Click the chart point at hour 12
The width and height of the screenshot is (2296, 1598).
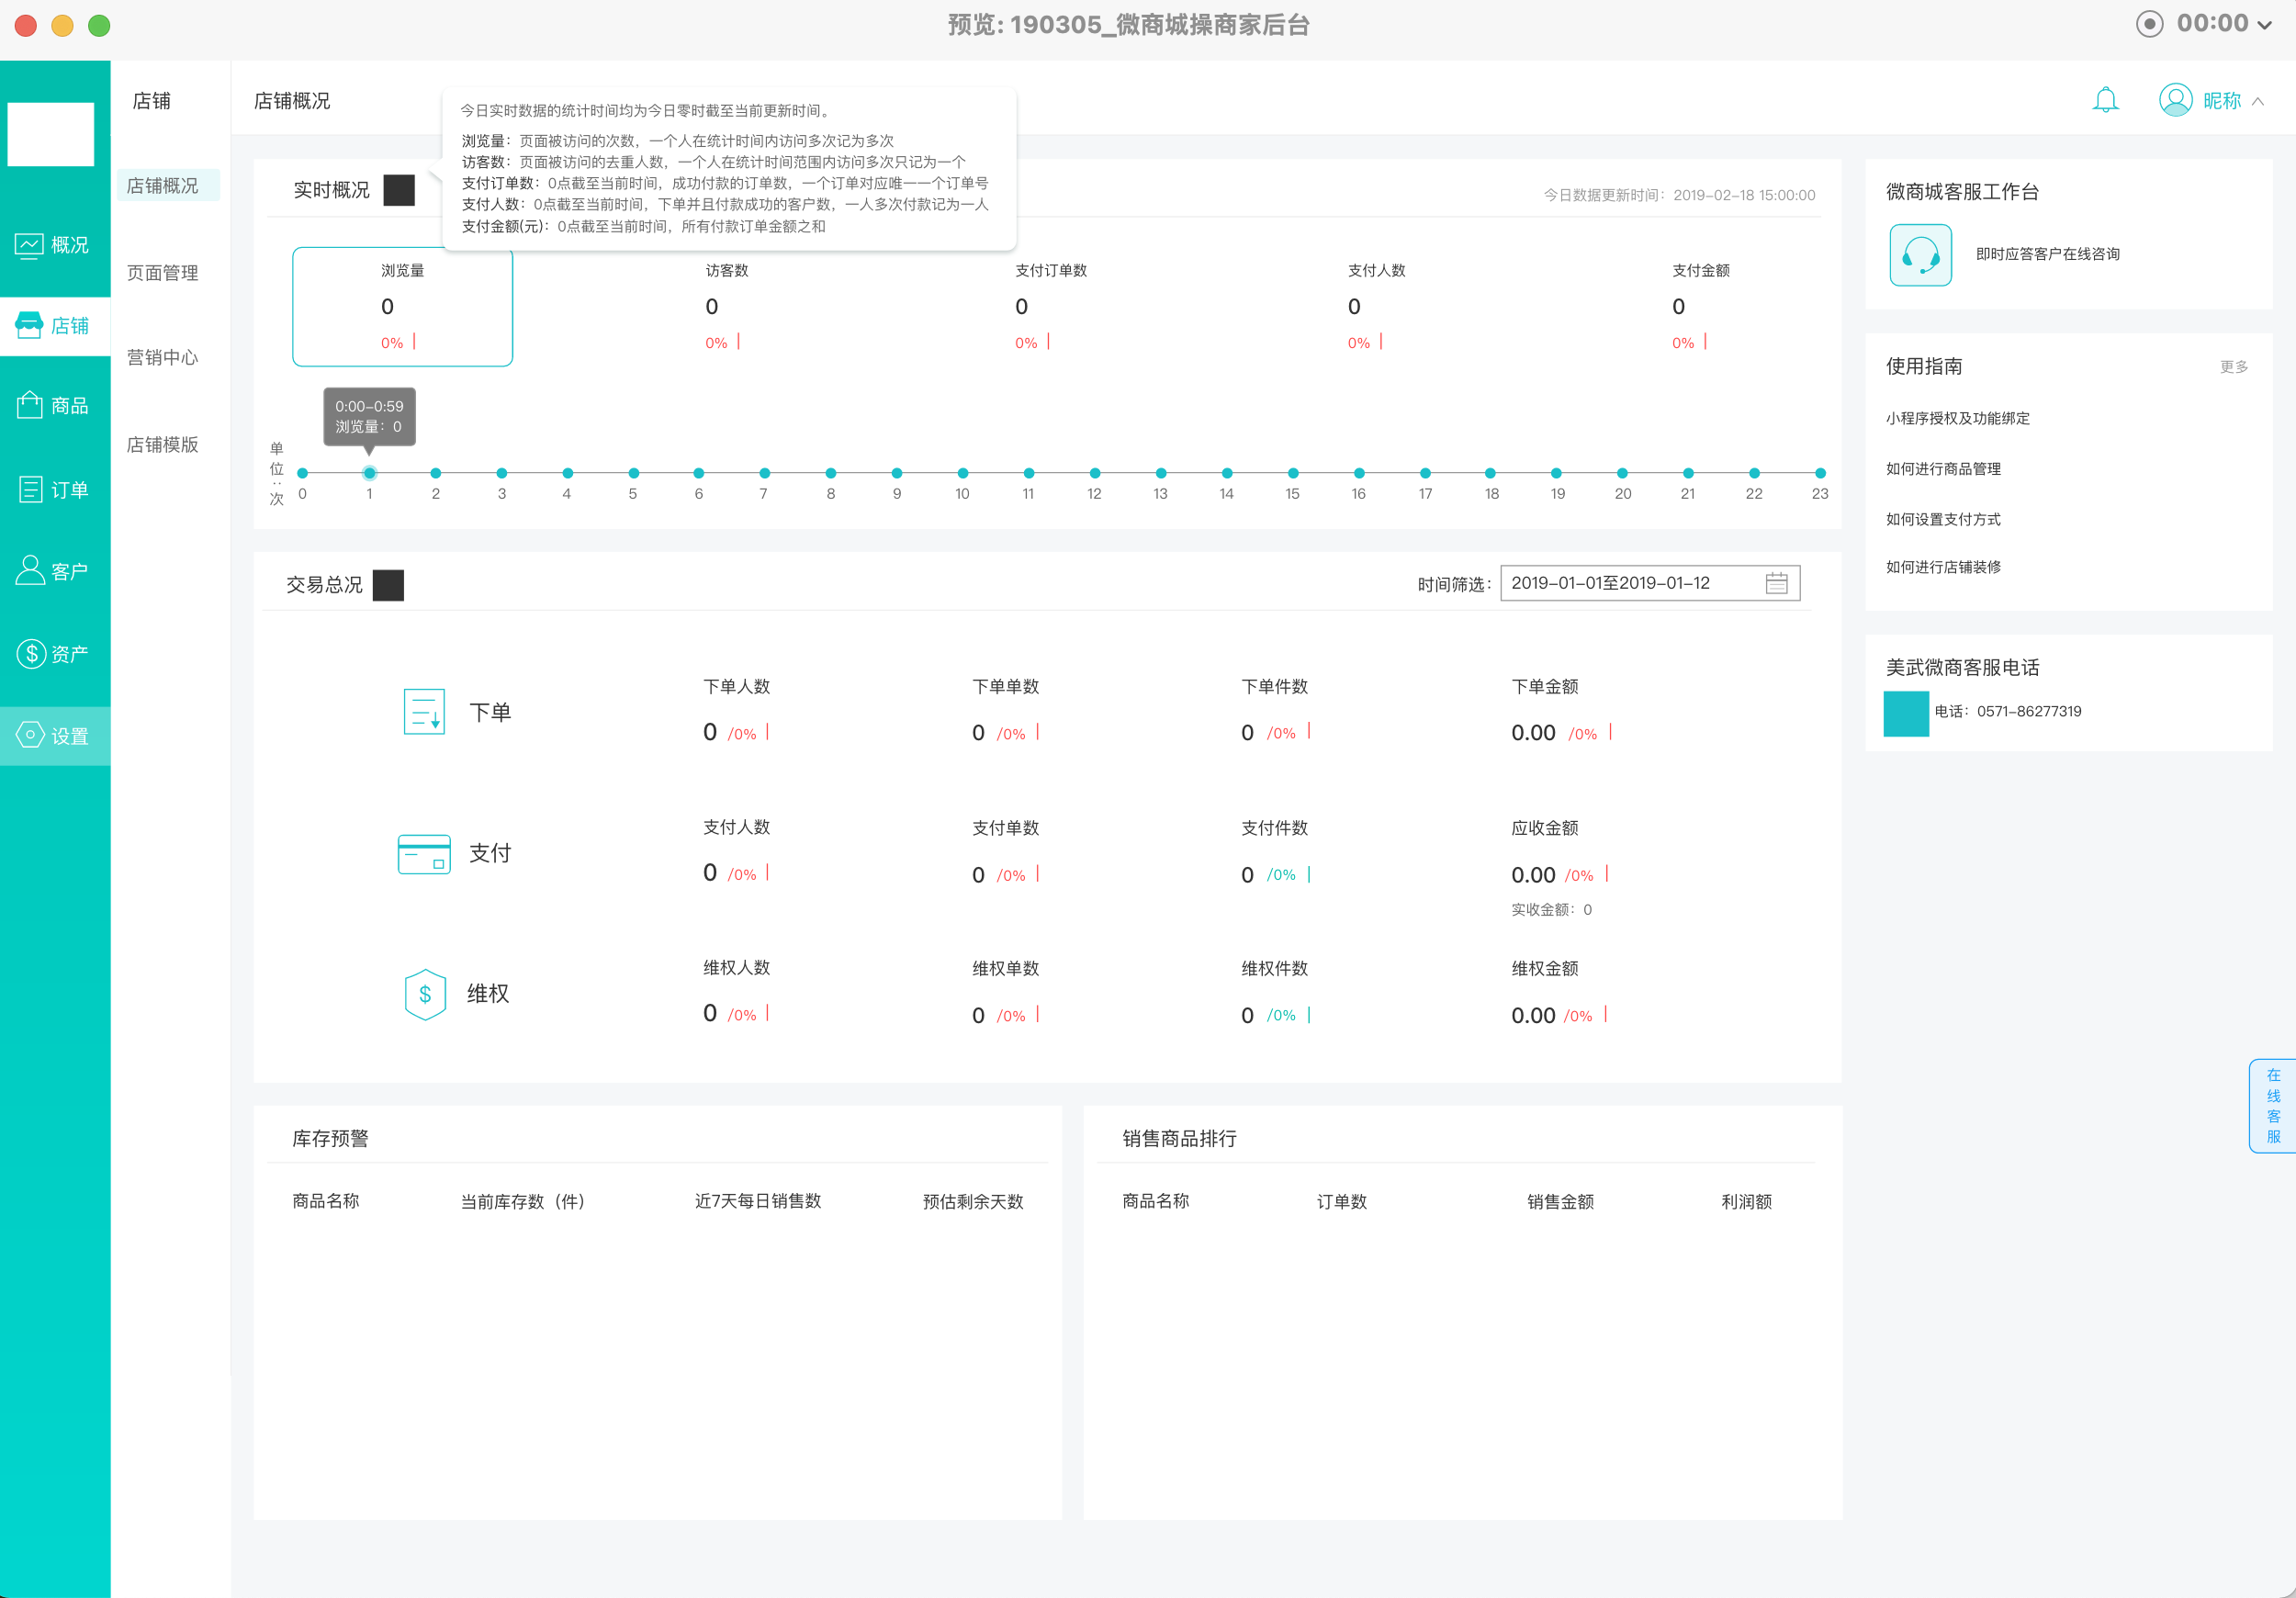coord(1095,473)
